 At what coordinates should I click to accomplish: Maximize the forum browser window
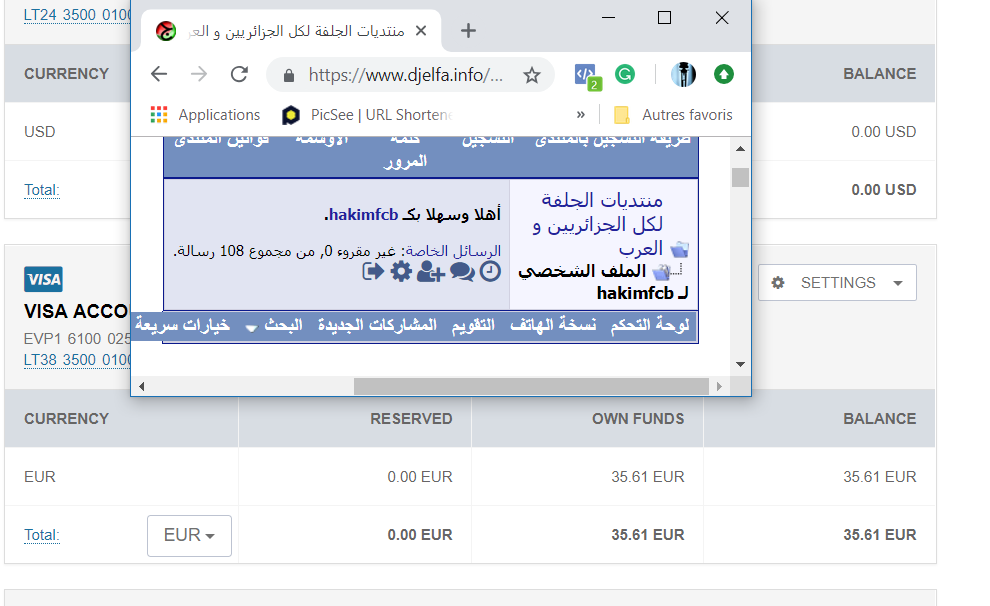[x=664, y=18]
